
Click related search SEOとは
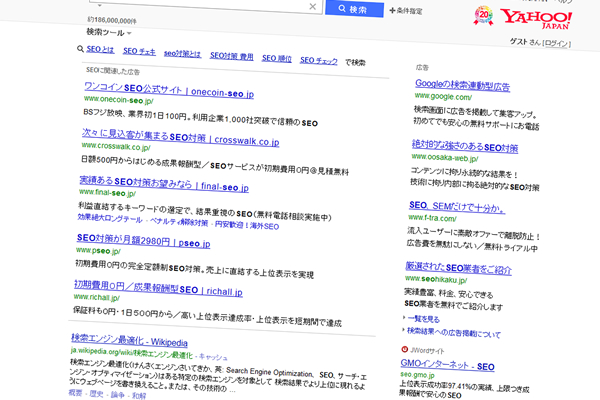point(100,49)
